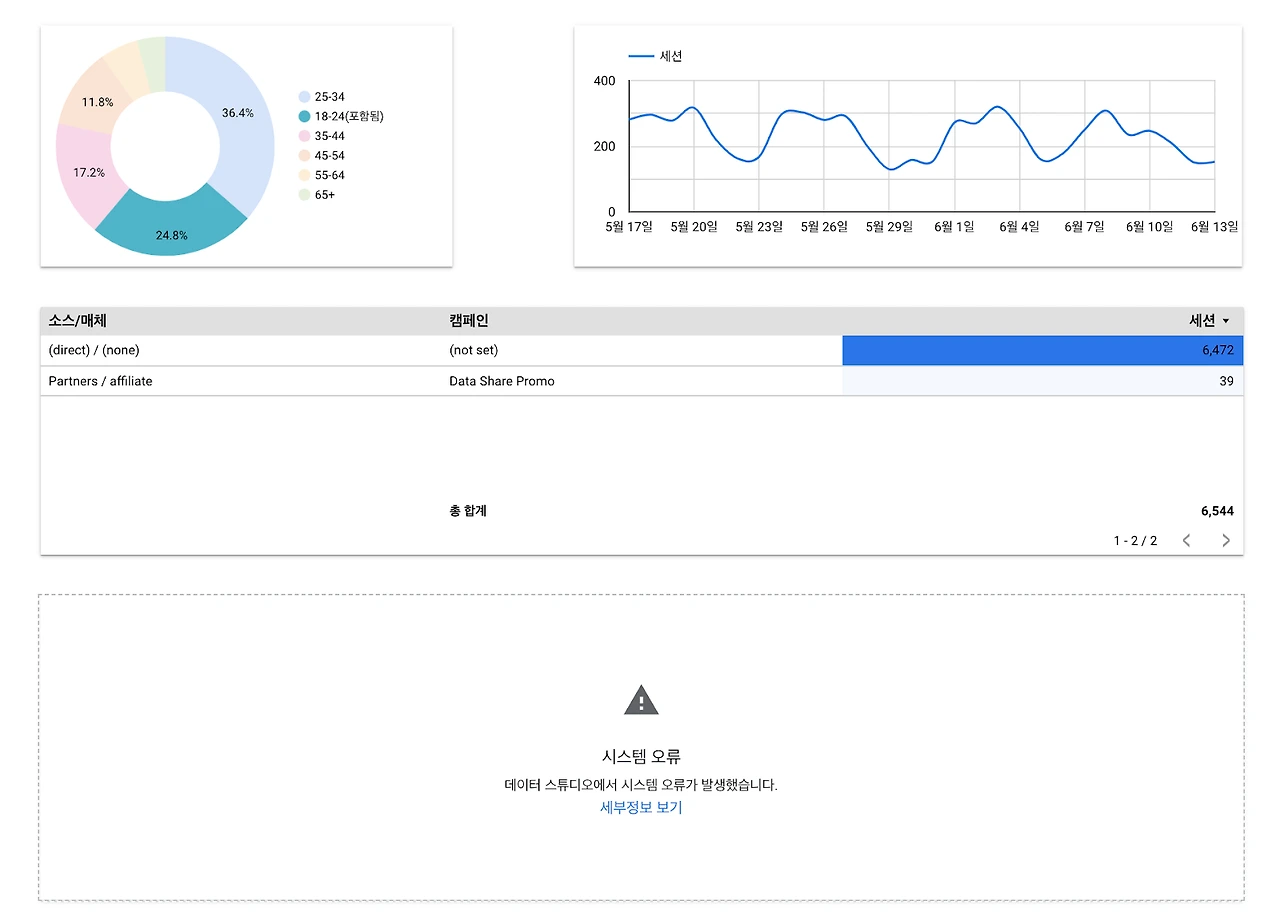Click the 총 합계 total label

[x=468, y=511]
